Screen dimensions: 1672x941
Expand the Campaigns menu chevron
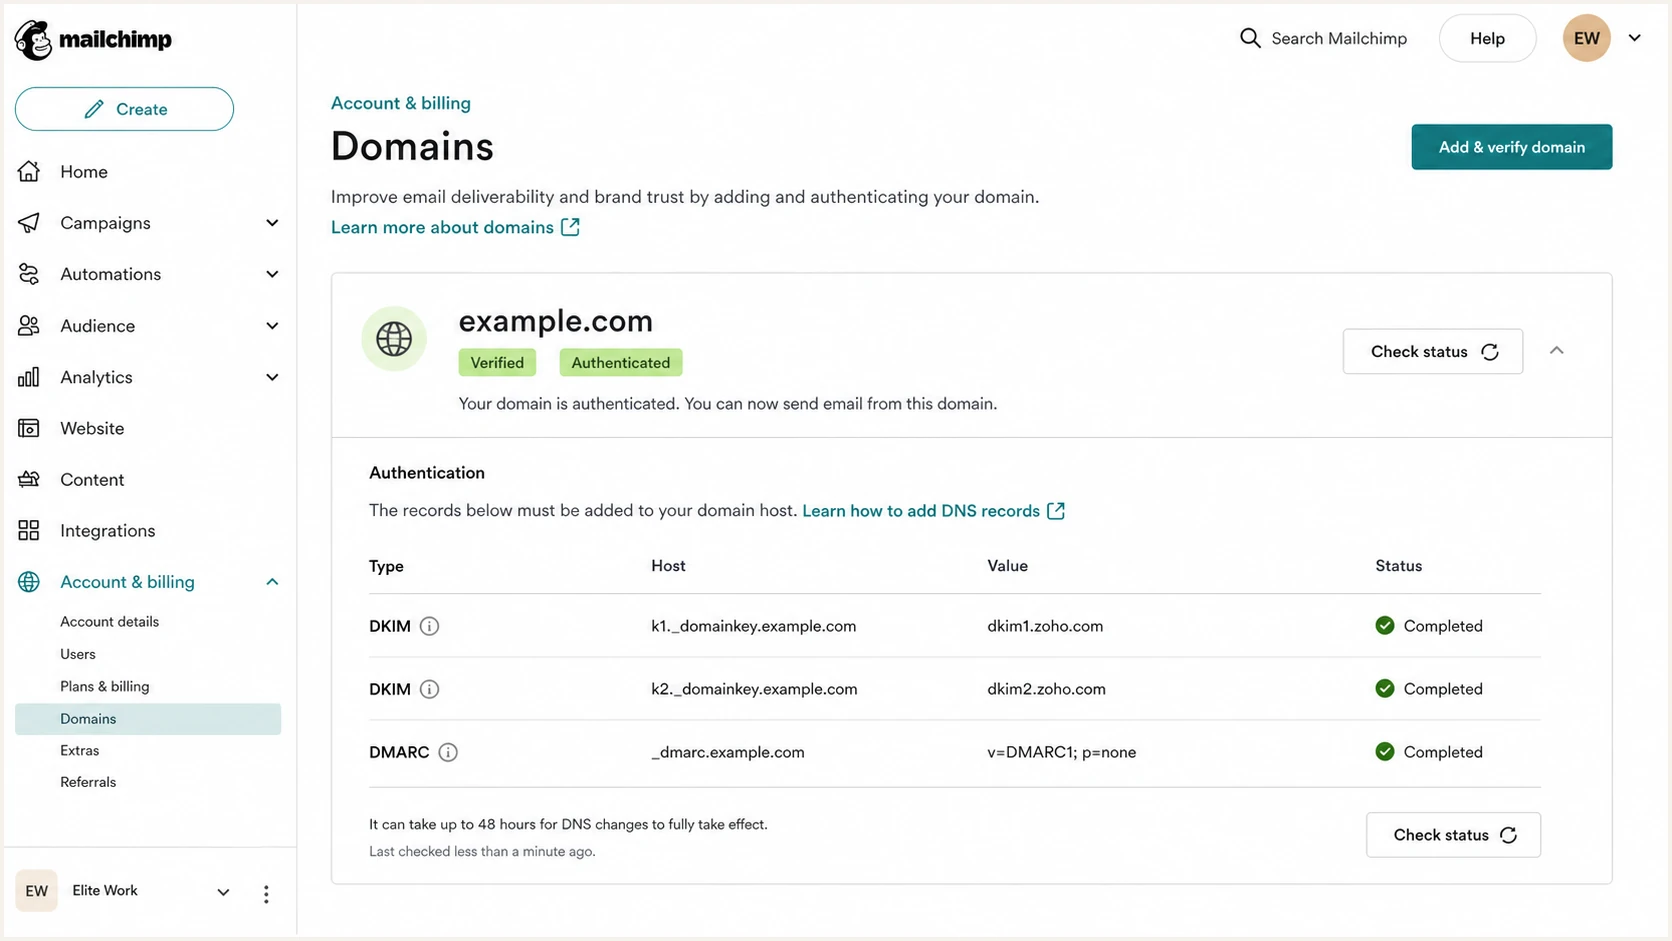[272, 223]
